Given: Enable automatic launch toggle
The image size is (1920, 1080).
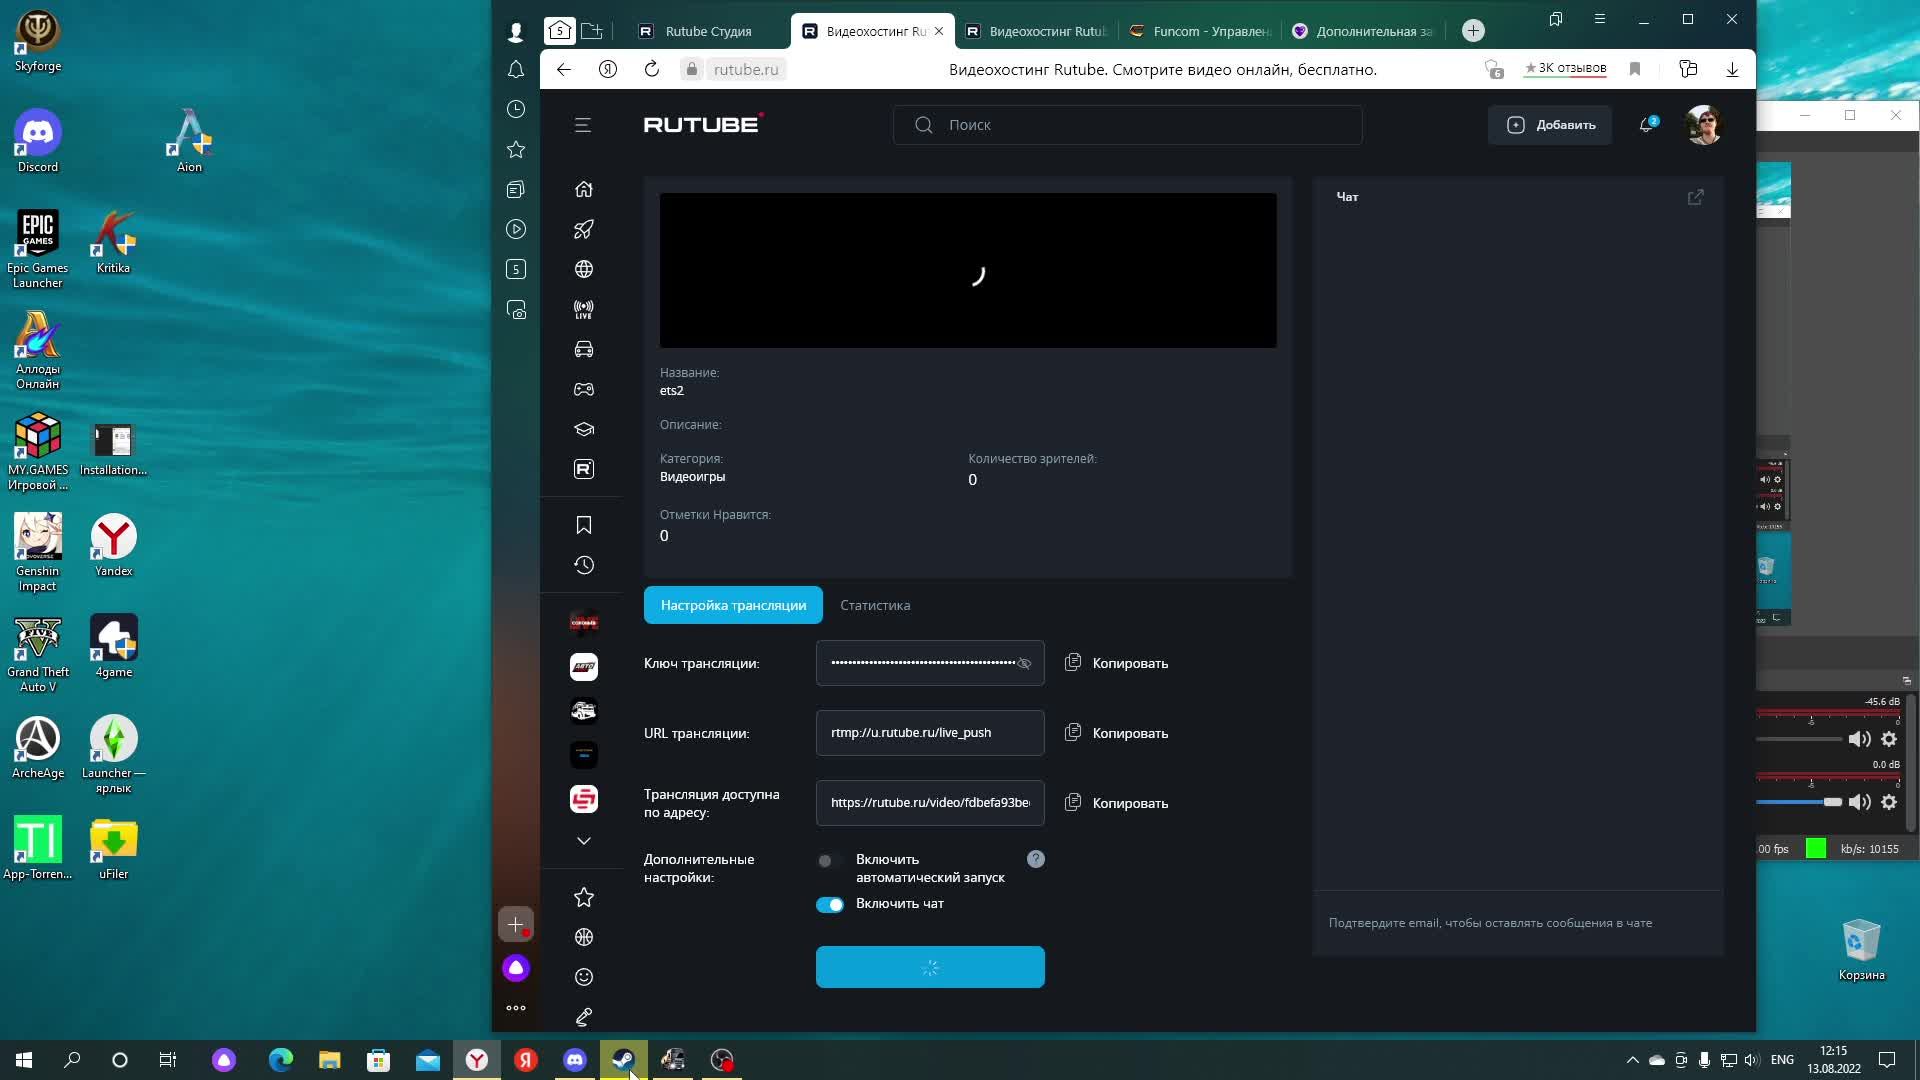Looking at the screenshot, I should click(829, 860).
